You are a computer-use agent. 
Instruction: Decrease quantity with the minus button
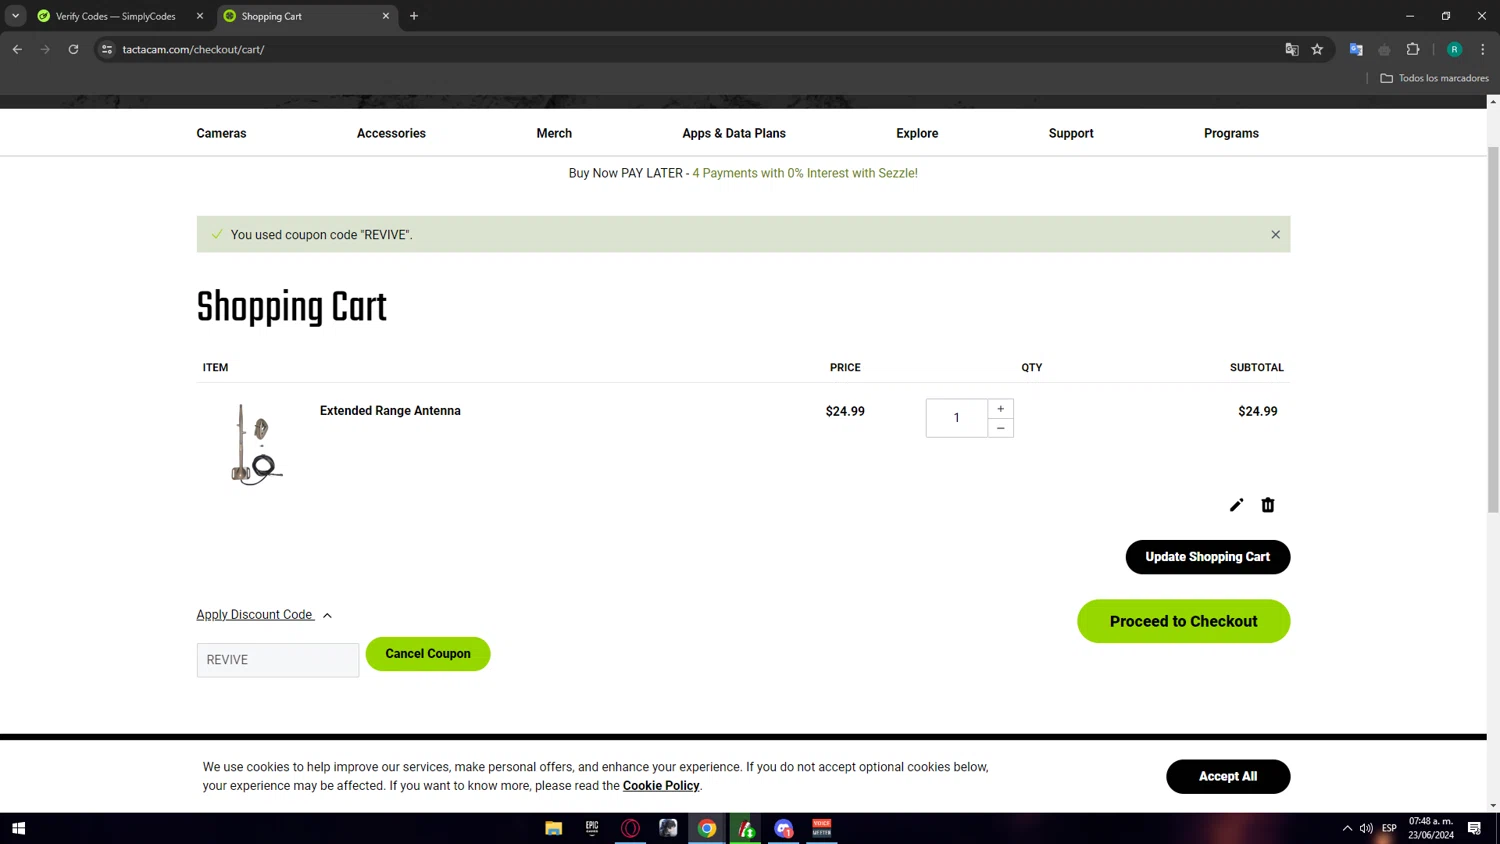[x=1000, y=428]
